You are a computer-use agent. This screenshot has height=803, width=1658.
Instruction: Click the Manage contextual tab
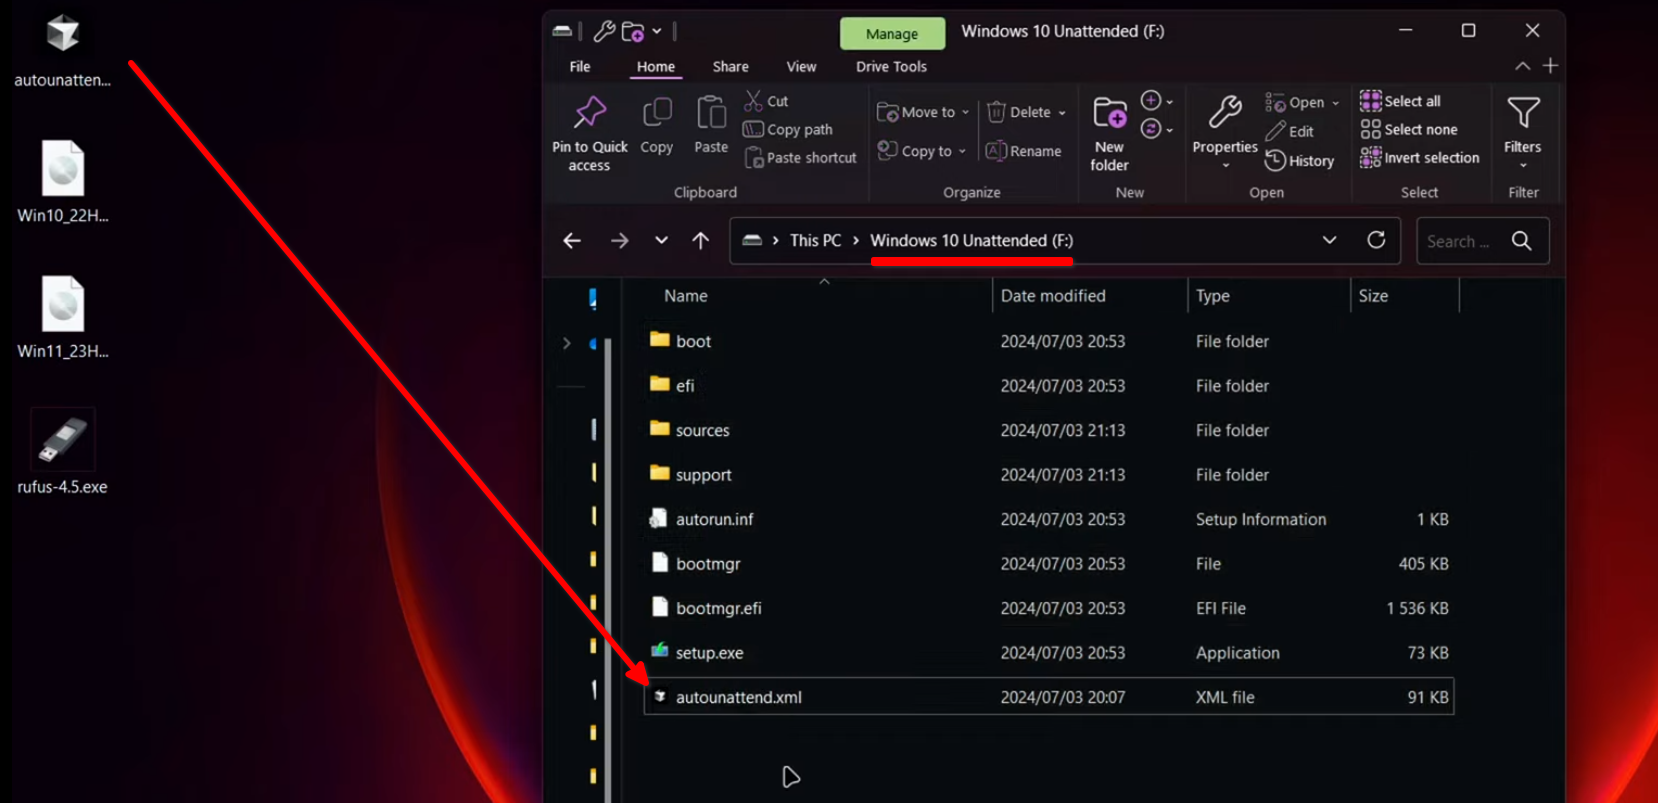point(892,33)
